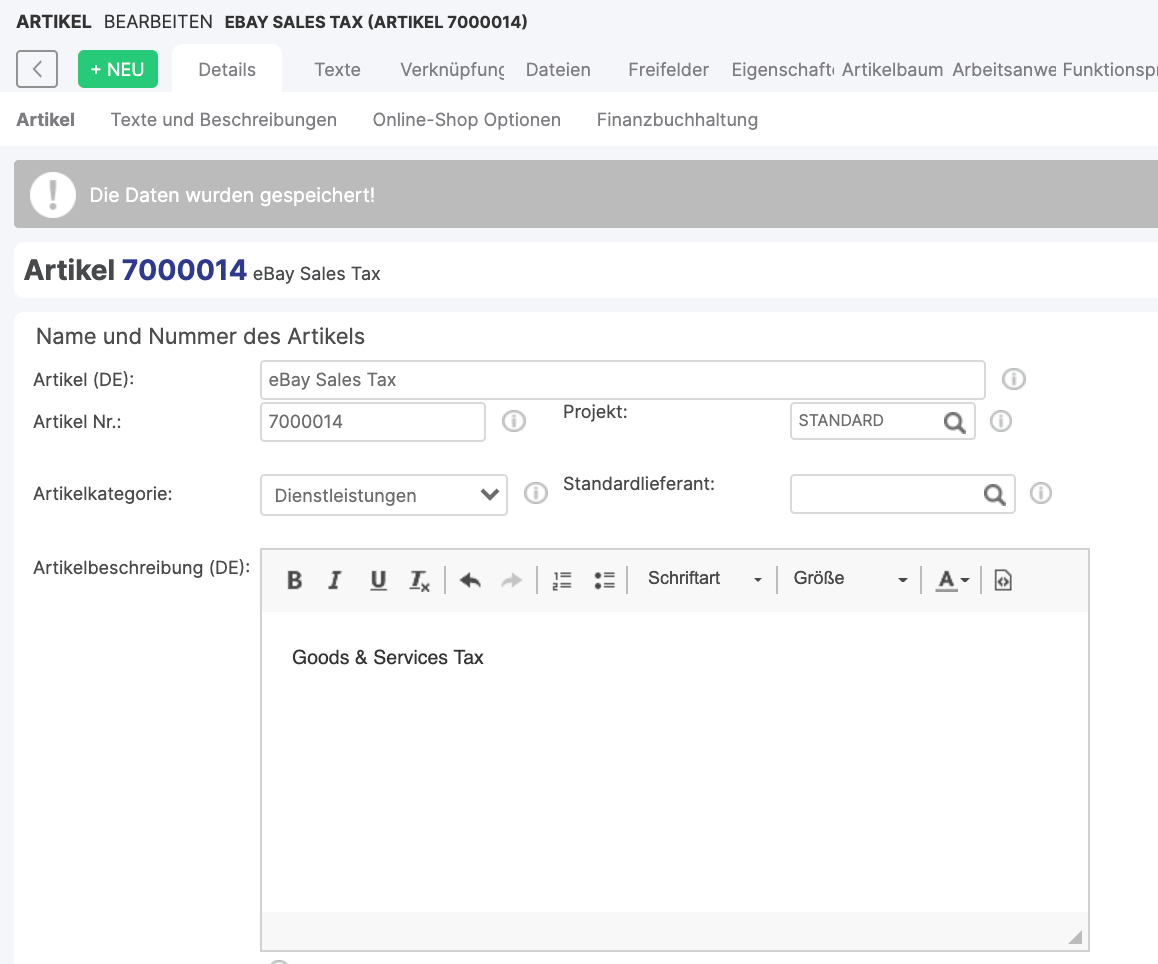Click the Artikel (DE) name field
Image resolution: width=1158 pixels, height=964 pixels.
622,380
